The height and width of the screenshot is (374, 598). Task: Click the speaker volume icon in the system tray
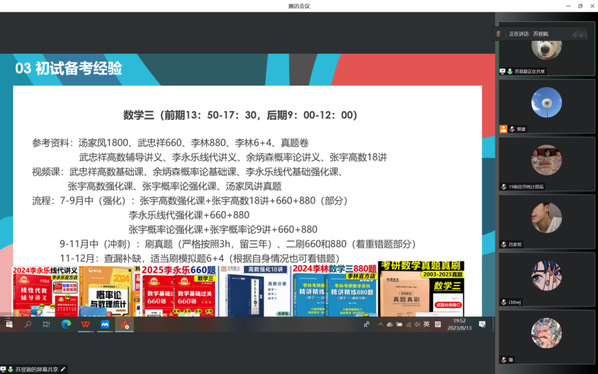417,324
